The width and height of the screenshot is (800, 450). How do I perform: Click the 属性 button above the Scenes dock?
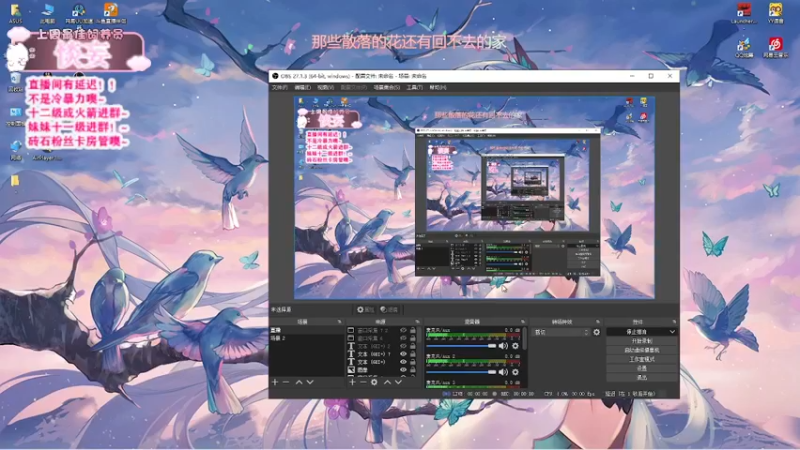[x=365, y=310]
